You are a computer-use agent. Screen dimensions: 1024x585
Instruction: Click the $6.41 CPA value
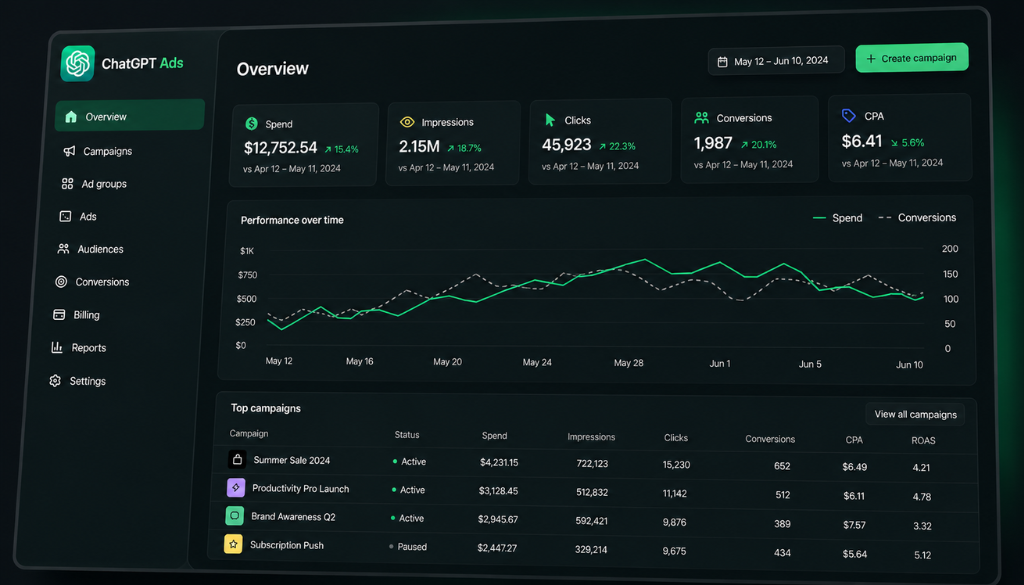pyautogui.click(x=862, y=141)
